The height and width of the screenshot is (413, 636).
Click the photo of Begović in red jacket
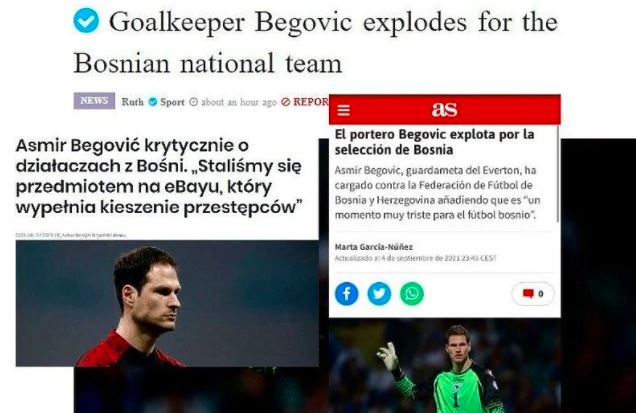click(x=167, y=303)
